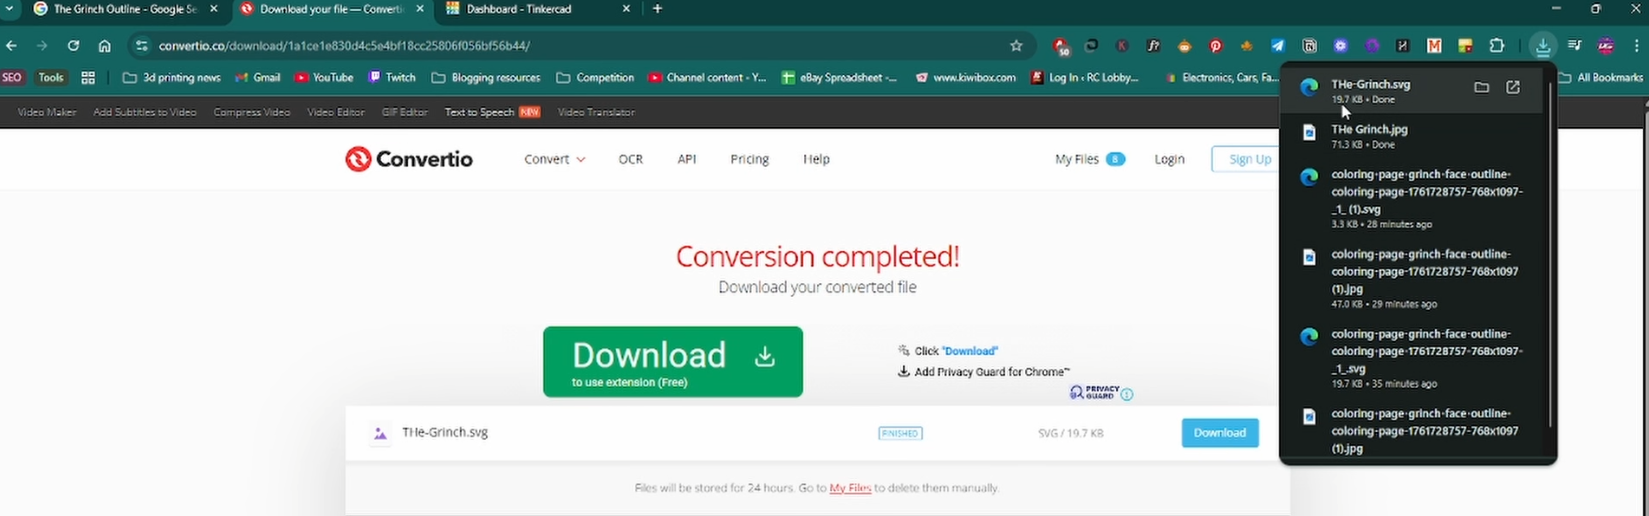Show THe-Grinch.svg in folder
Image resolution: width=1649 pixels, height=516 pixels.
1481,88
